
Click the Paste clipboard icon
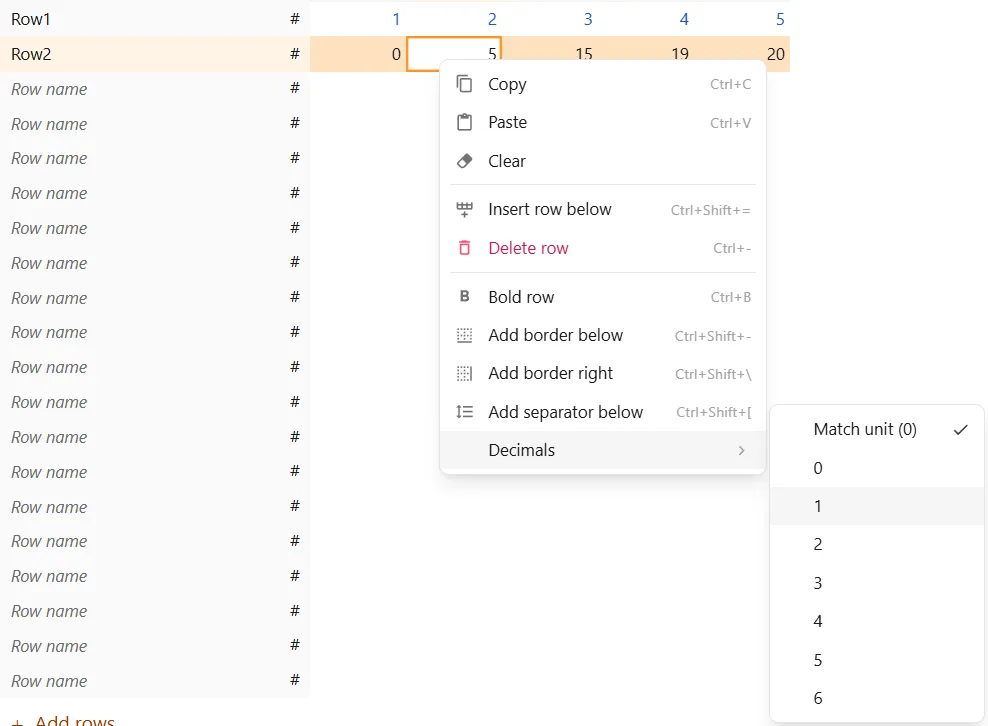pos(464,122)
